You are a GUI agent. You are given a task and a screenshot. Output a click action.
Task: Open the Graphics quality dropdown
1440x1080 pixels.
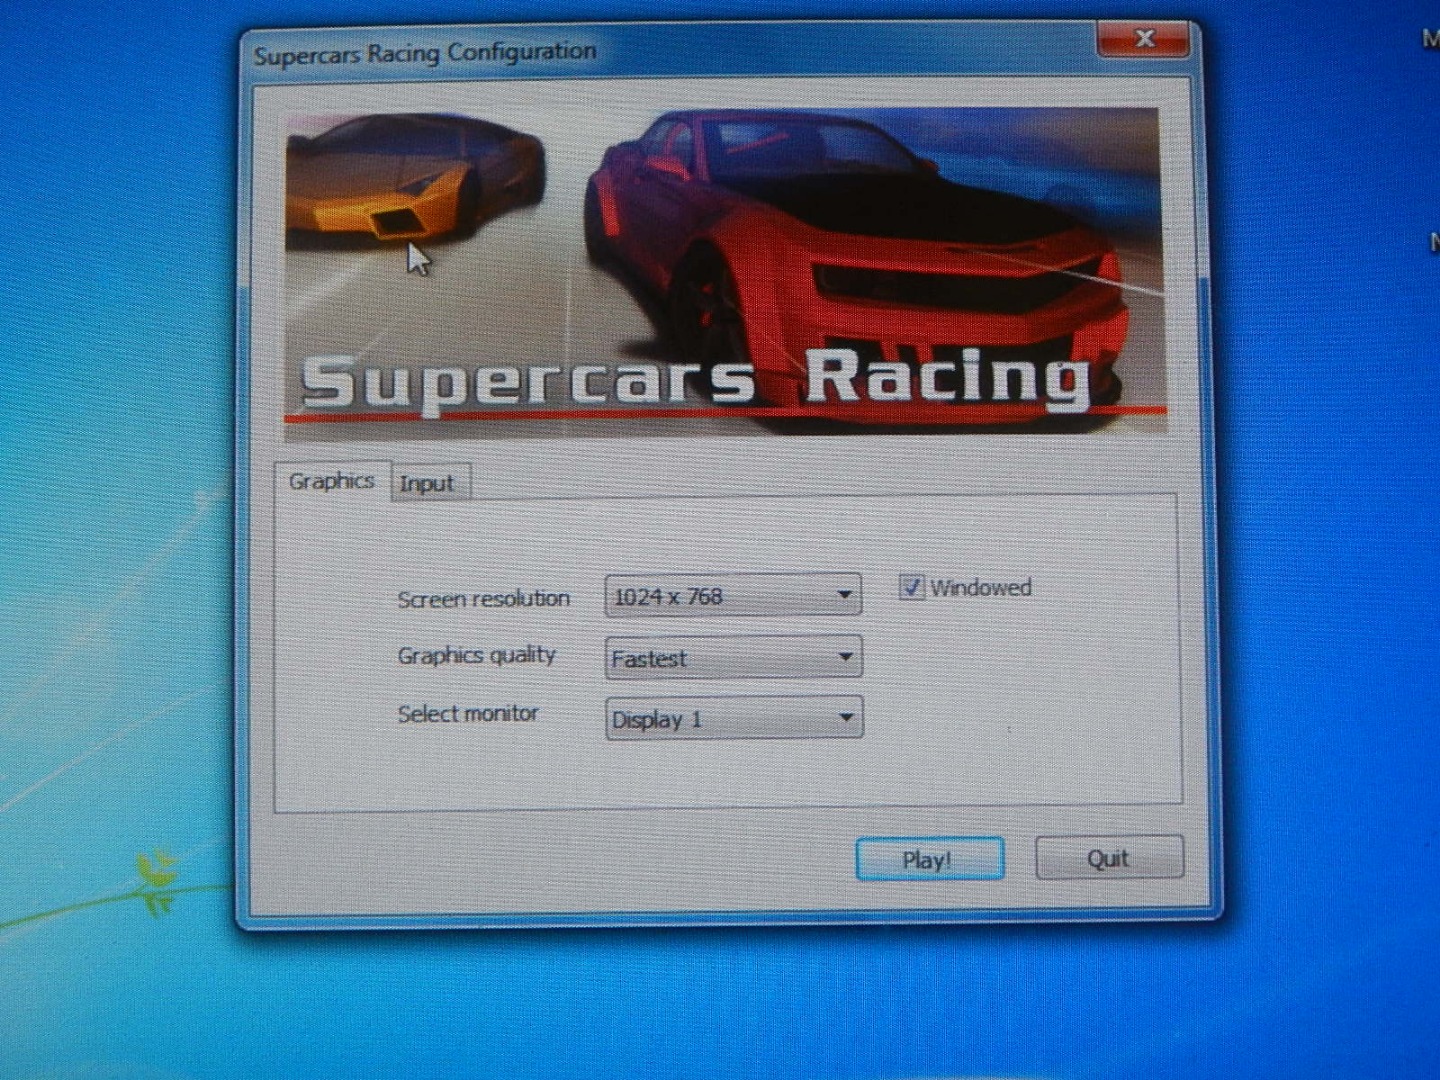733,658
